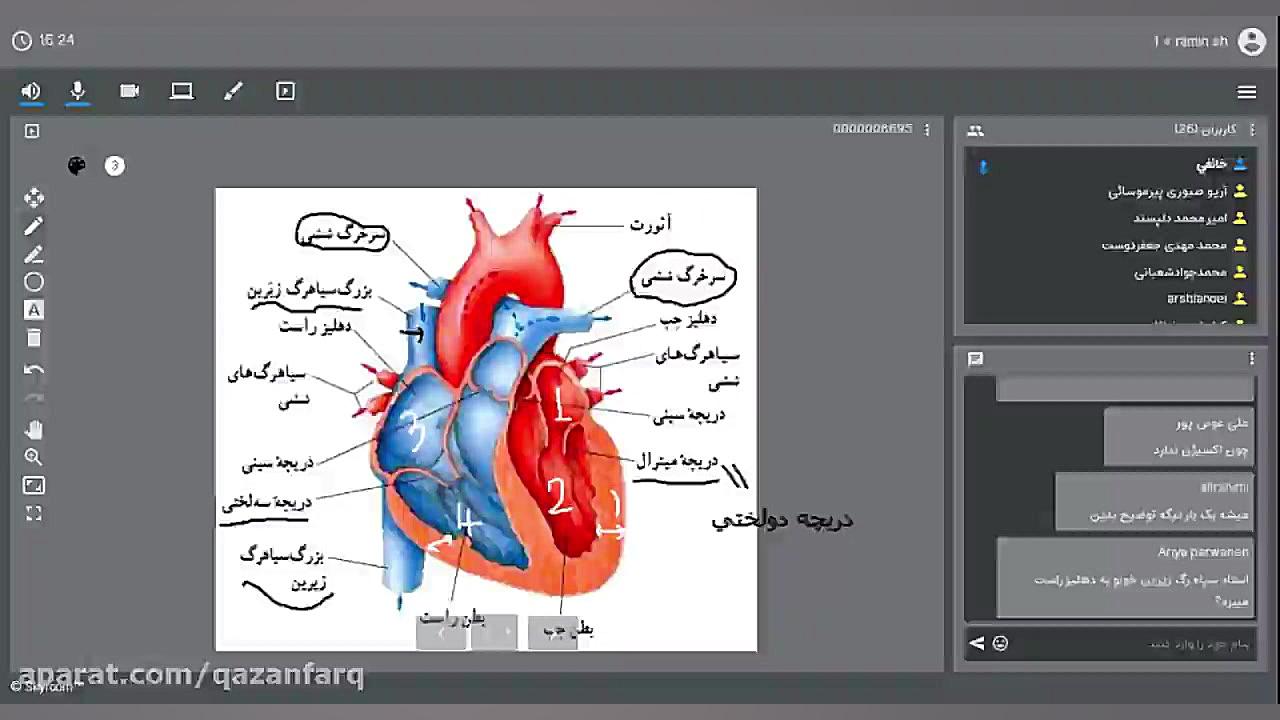Viewport: 1280px width, 720px height.
Task: Select the Zoom magnifier tool
Action: point(34,458)
